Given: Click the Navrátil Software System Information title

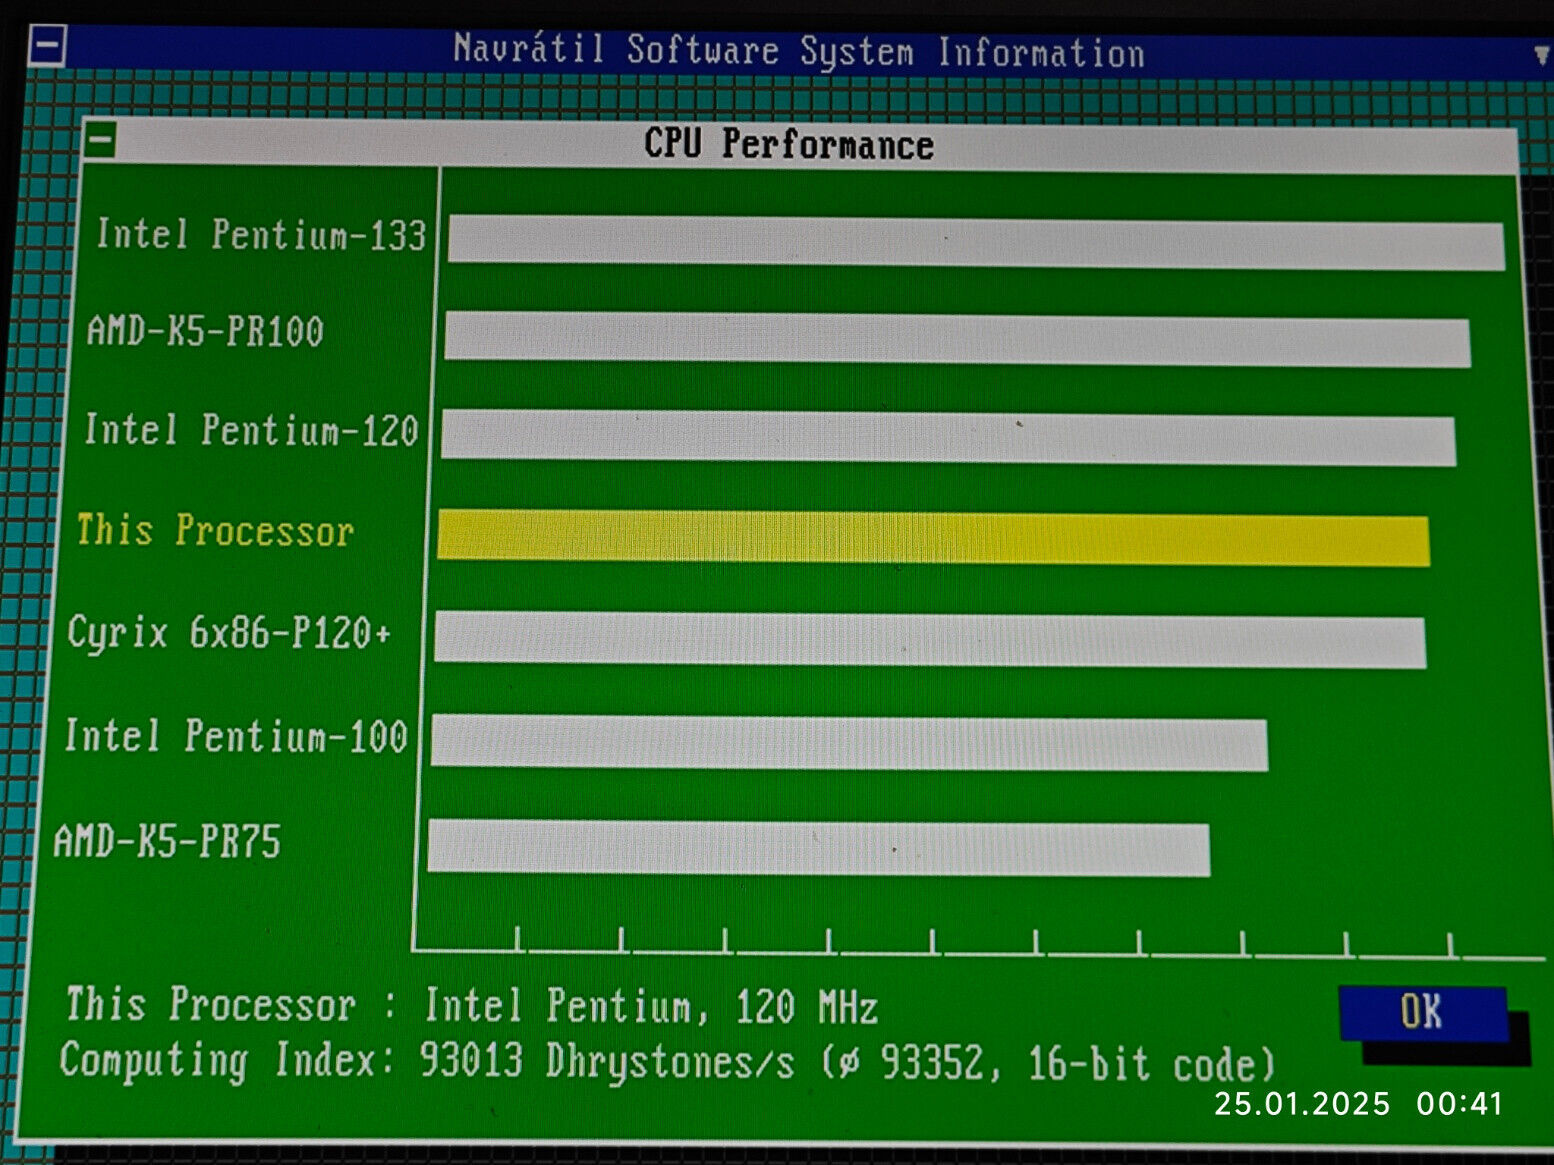Looking at the screenshot, I should click(799, 50).
